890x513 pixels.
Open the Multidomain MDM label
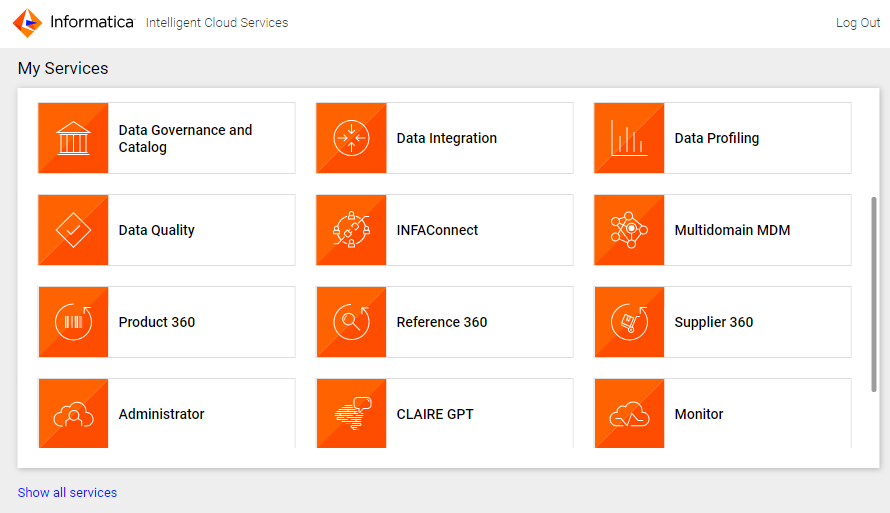click(732, 230)
